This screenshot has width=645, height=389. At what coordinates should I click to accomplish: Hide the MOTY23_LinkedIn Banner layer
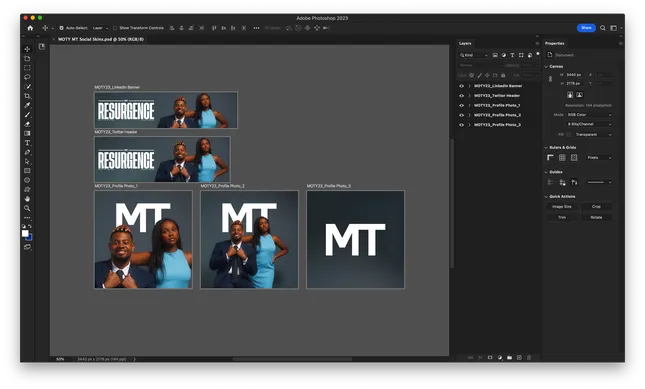pyautogui.click(x=461, y=86)
